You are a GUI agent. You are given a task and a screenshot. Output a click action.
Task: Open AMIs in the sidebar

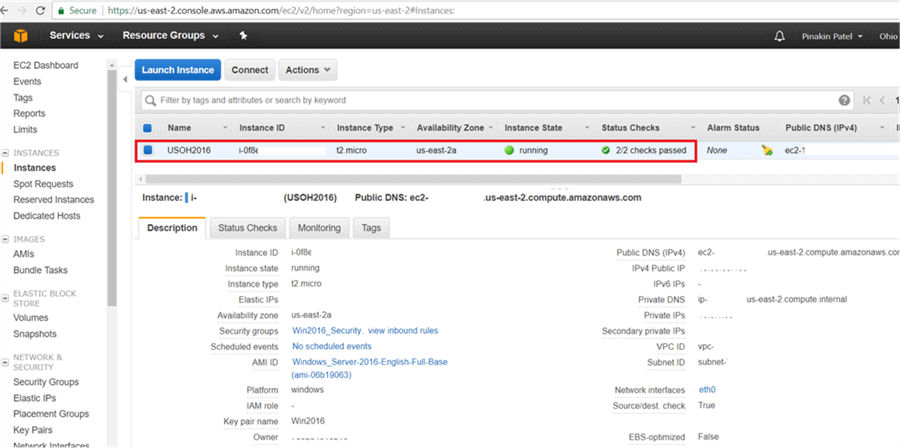pos(24,254)
